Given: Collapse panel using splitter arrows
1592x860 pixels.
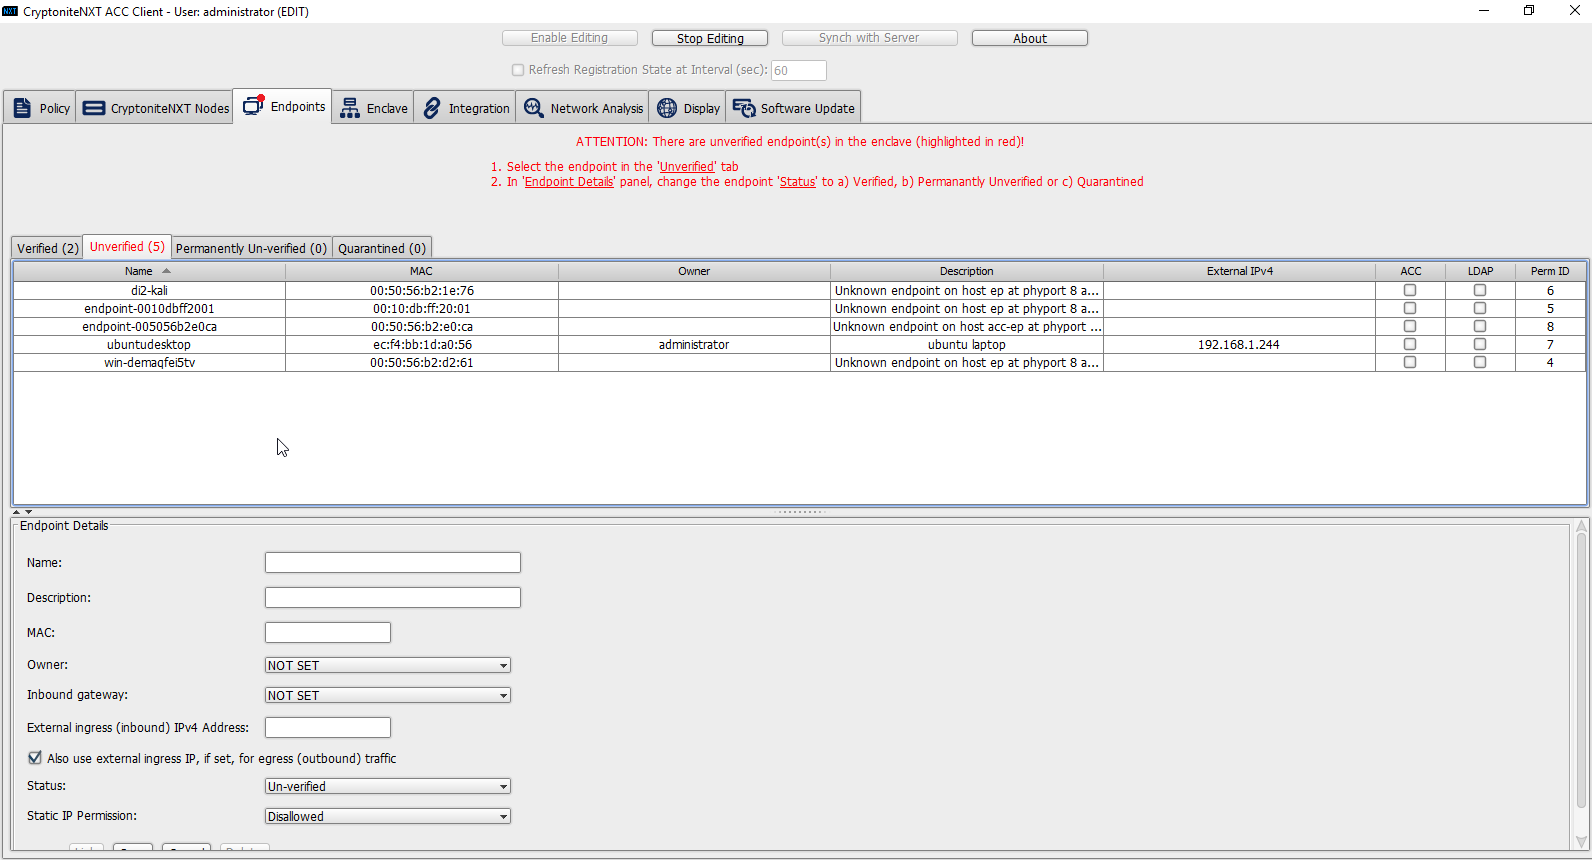Looking at the screenshot, I should coord(22,511).
